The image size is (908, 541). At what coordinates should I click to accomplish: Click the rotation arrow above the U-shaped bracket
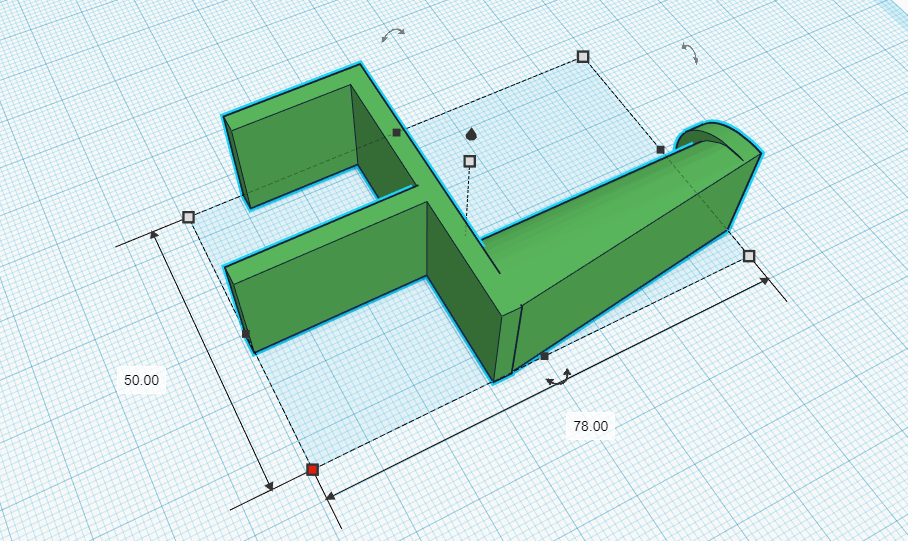[x=393, y=34]
